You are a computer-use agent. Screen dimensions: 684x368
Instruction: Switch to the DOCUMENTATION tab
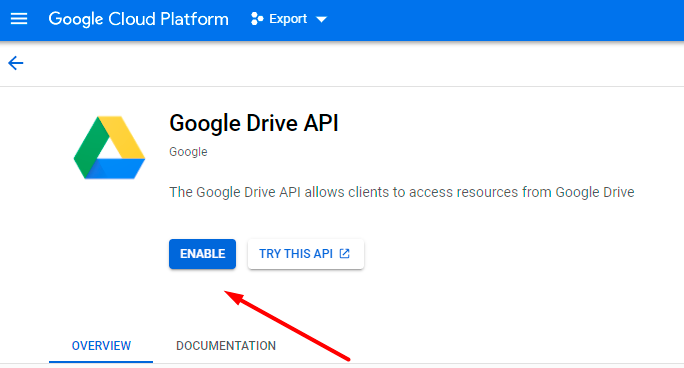226,346
